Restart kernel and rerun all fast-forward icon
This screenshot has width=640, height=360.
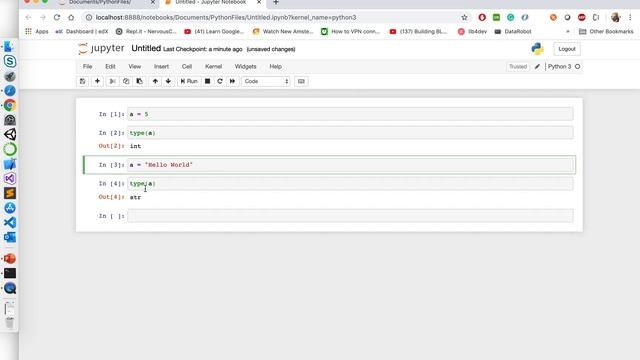click(232, 81)
